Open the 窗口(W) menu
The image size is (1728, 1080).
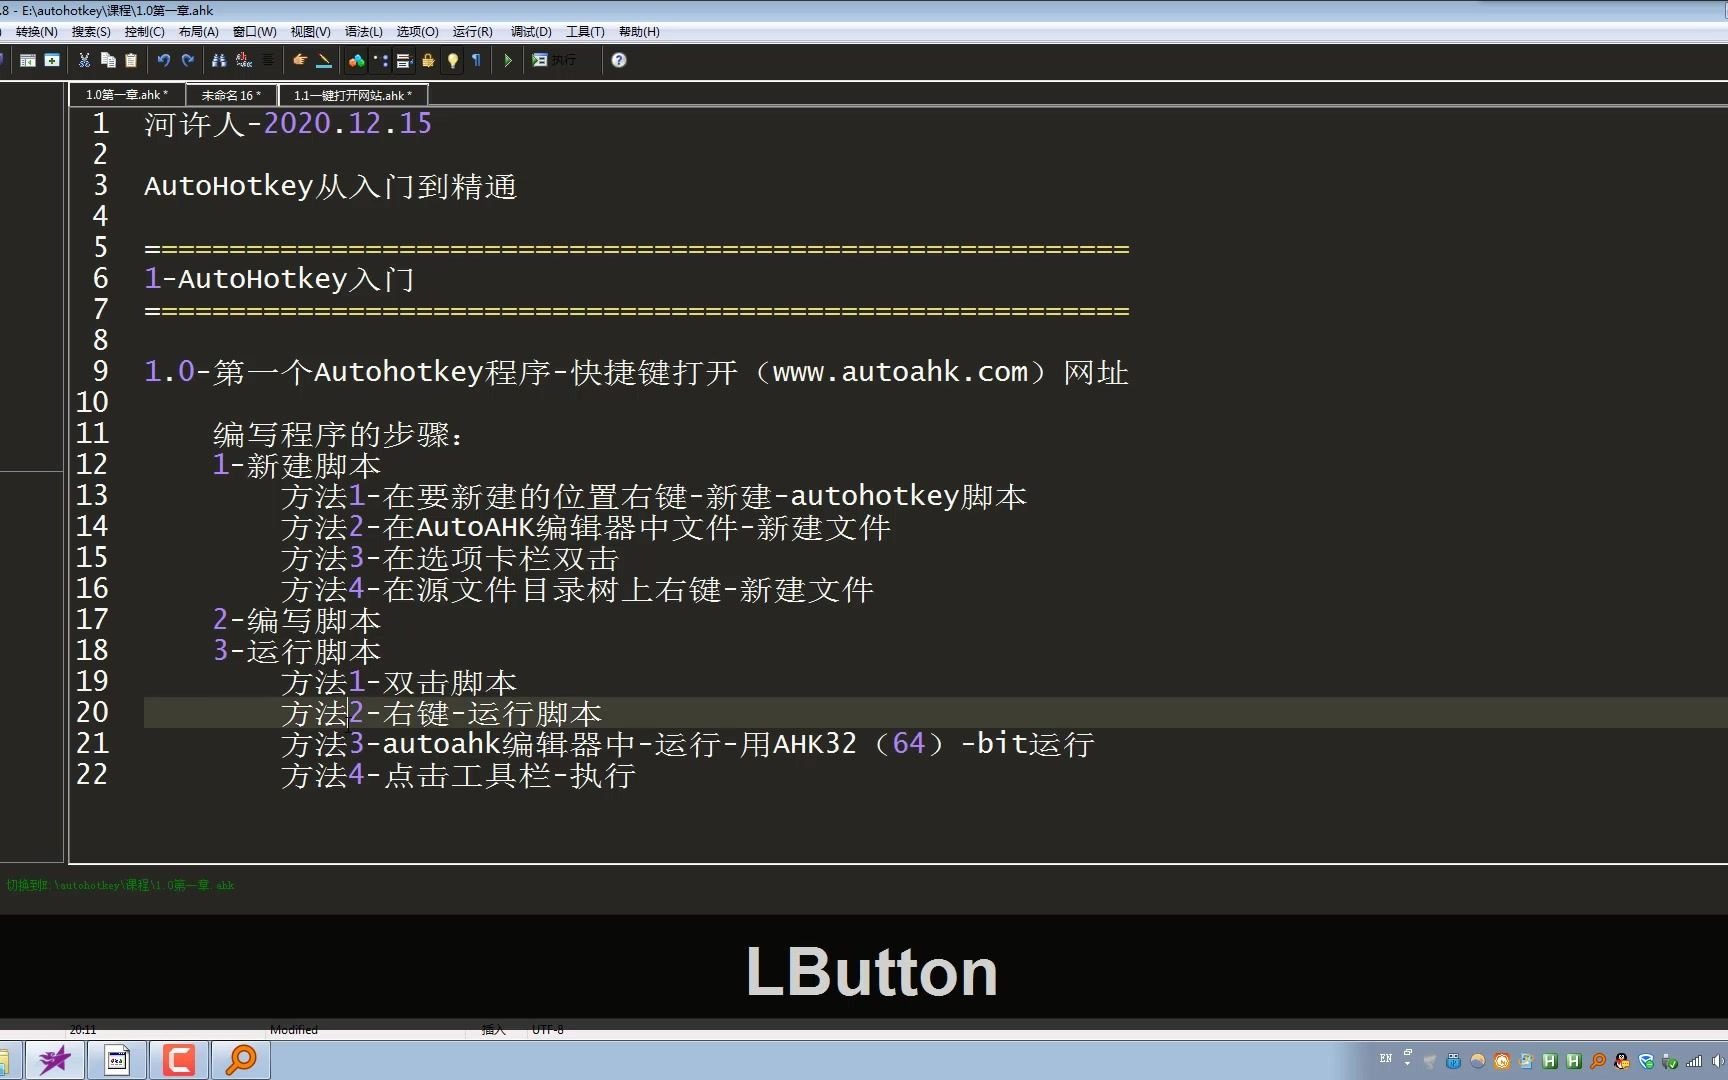tap(255, 32)
